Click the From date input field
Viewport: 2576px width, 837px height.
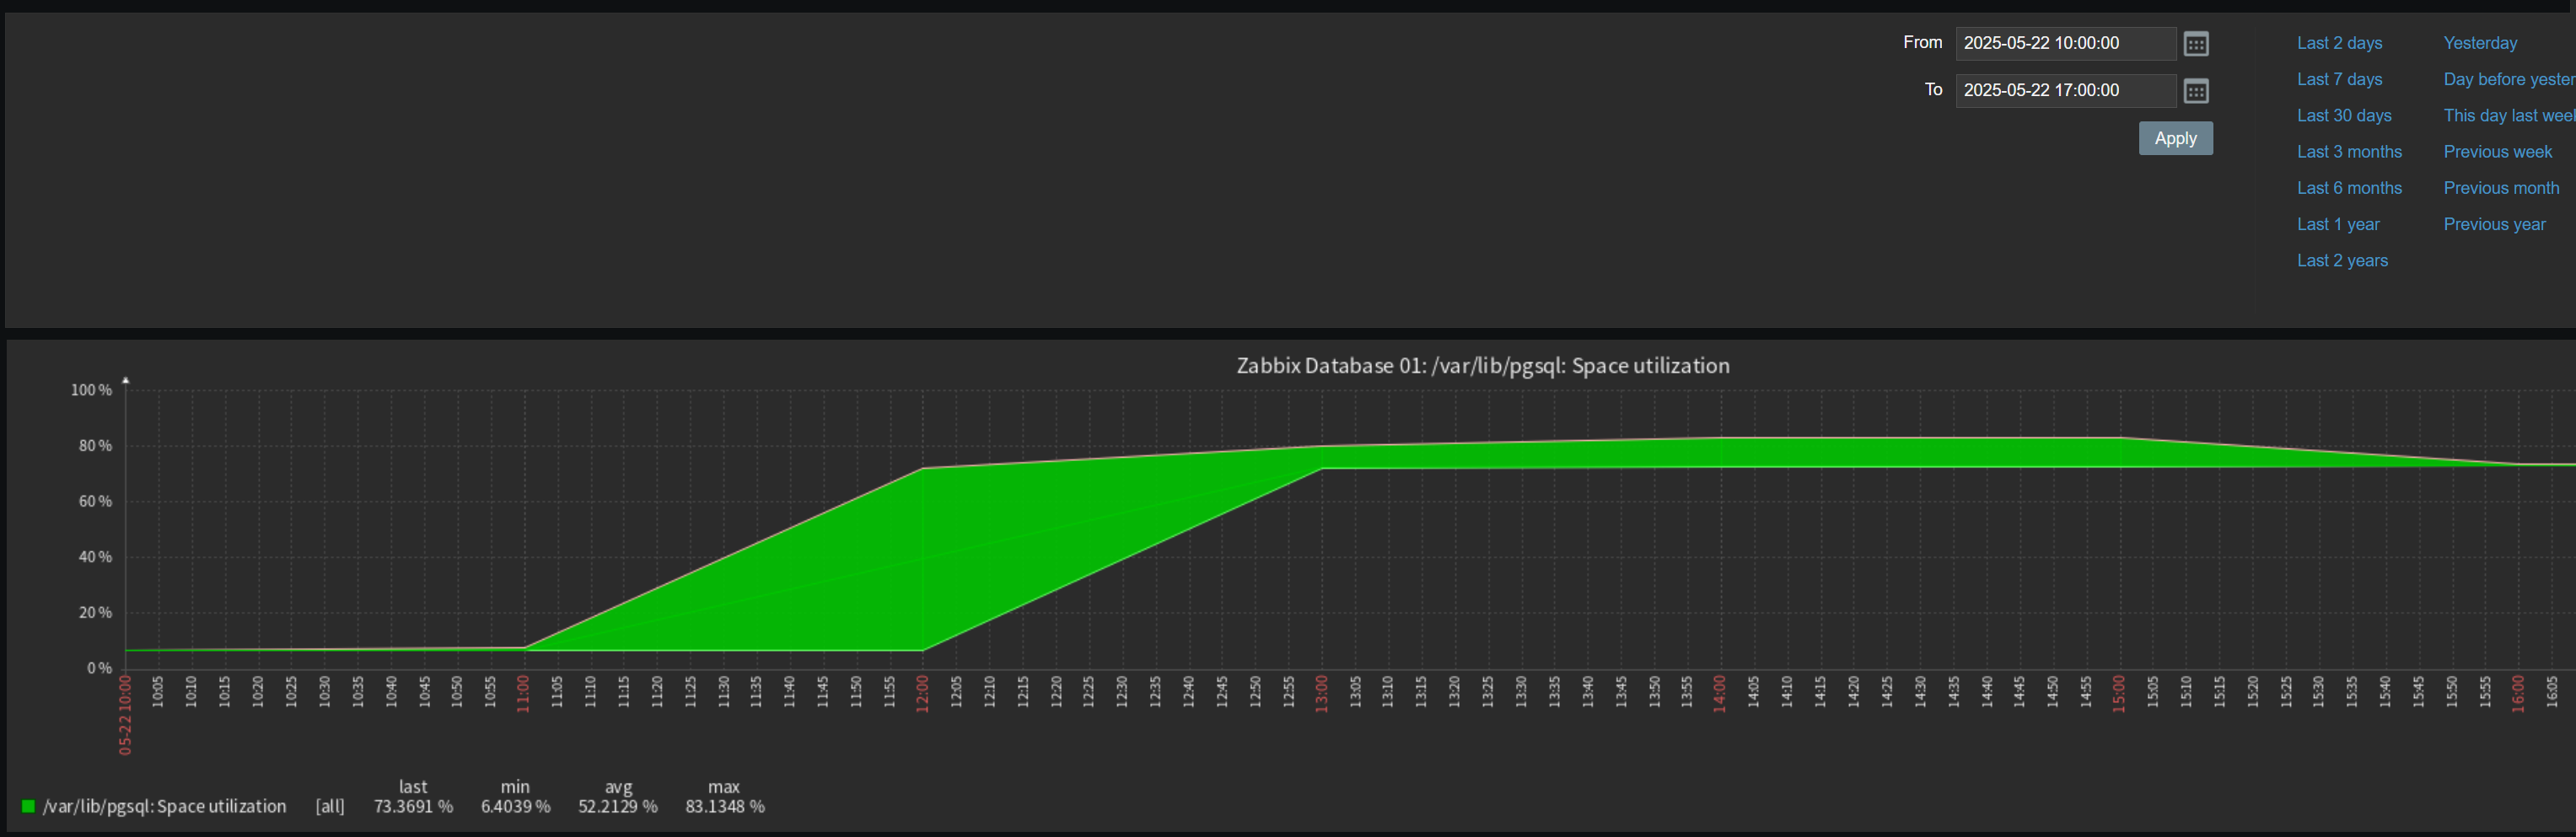[2064, 43]
